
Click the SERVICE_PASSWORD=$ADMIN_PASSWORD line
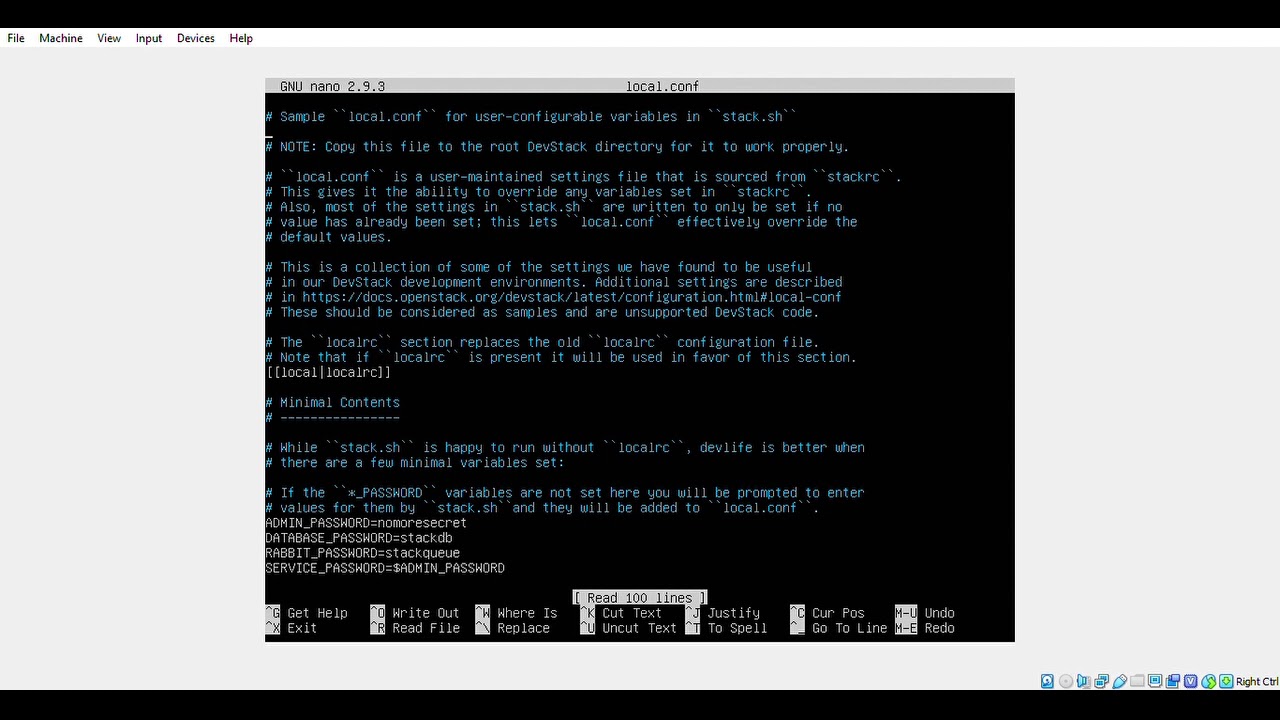pyautogui.click(x=385, y=567)
